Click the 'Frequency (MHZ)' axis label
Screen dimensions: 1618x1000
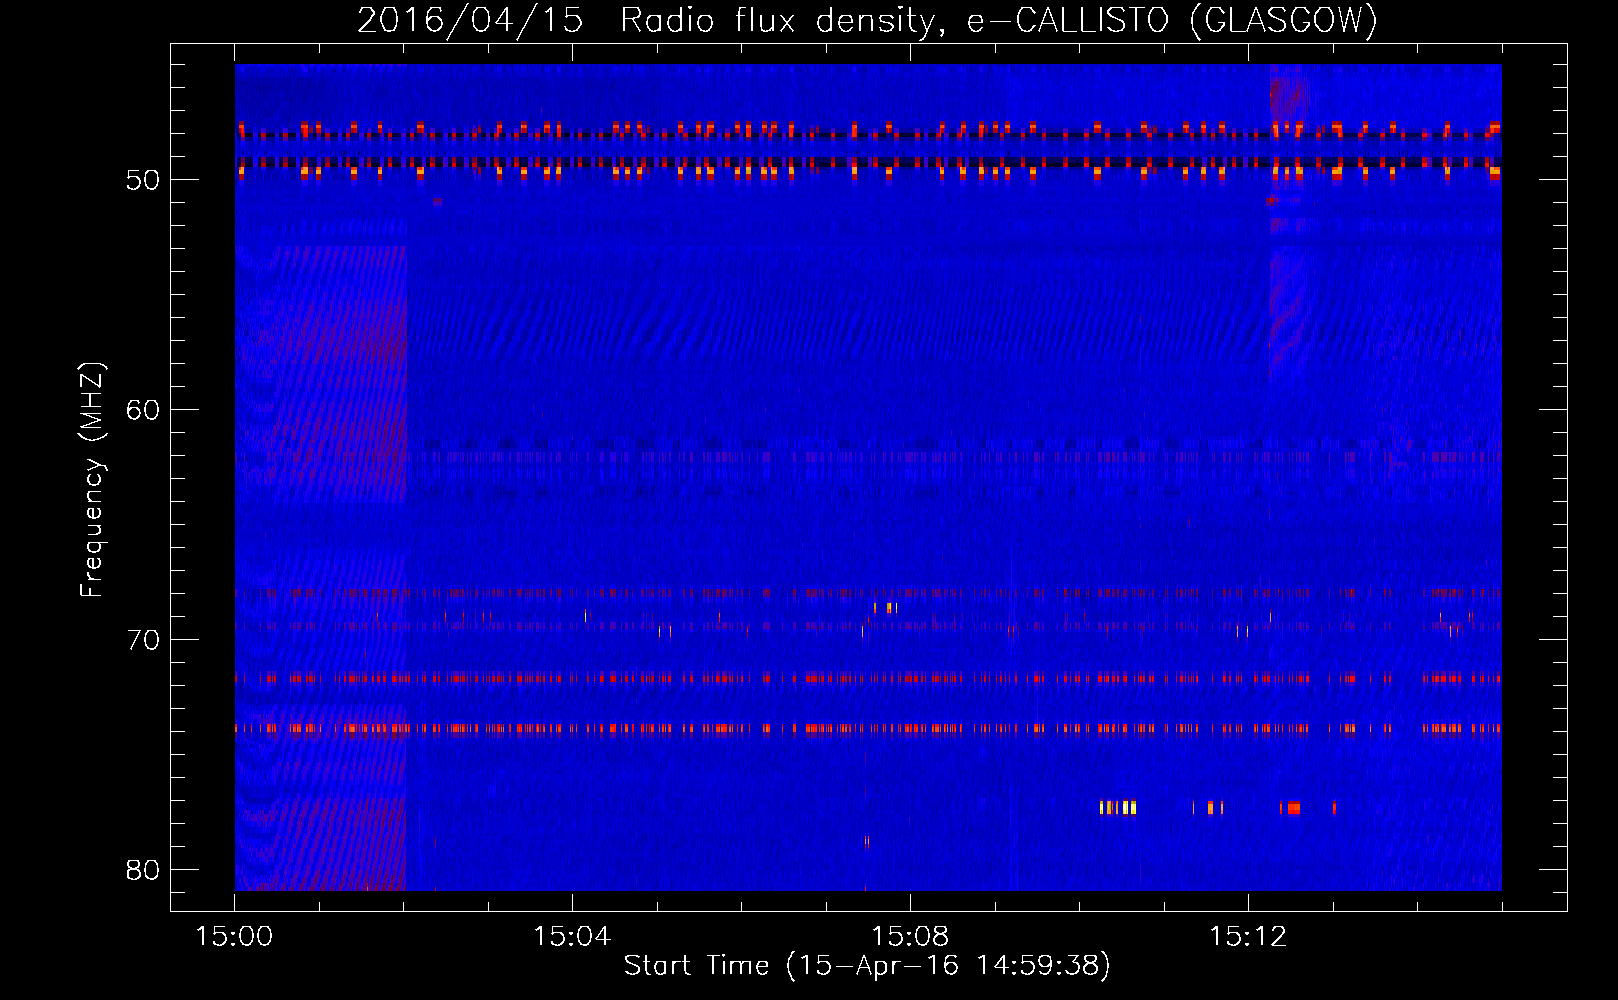[92, 480]
